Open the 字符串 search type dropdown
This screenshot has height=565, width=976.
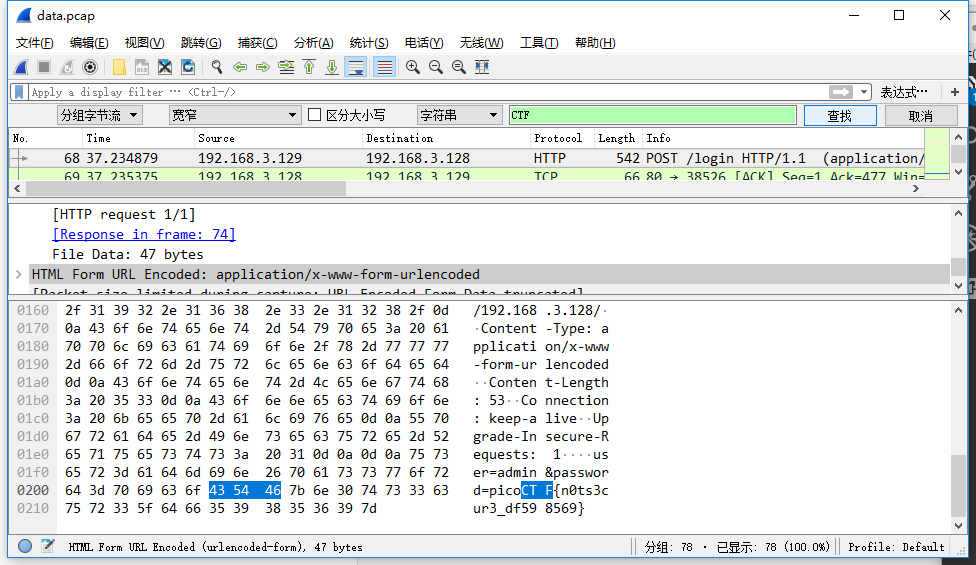pos(459,116)
